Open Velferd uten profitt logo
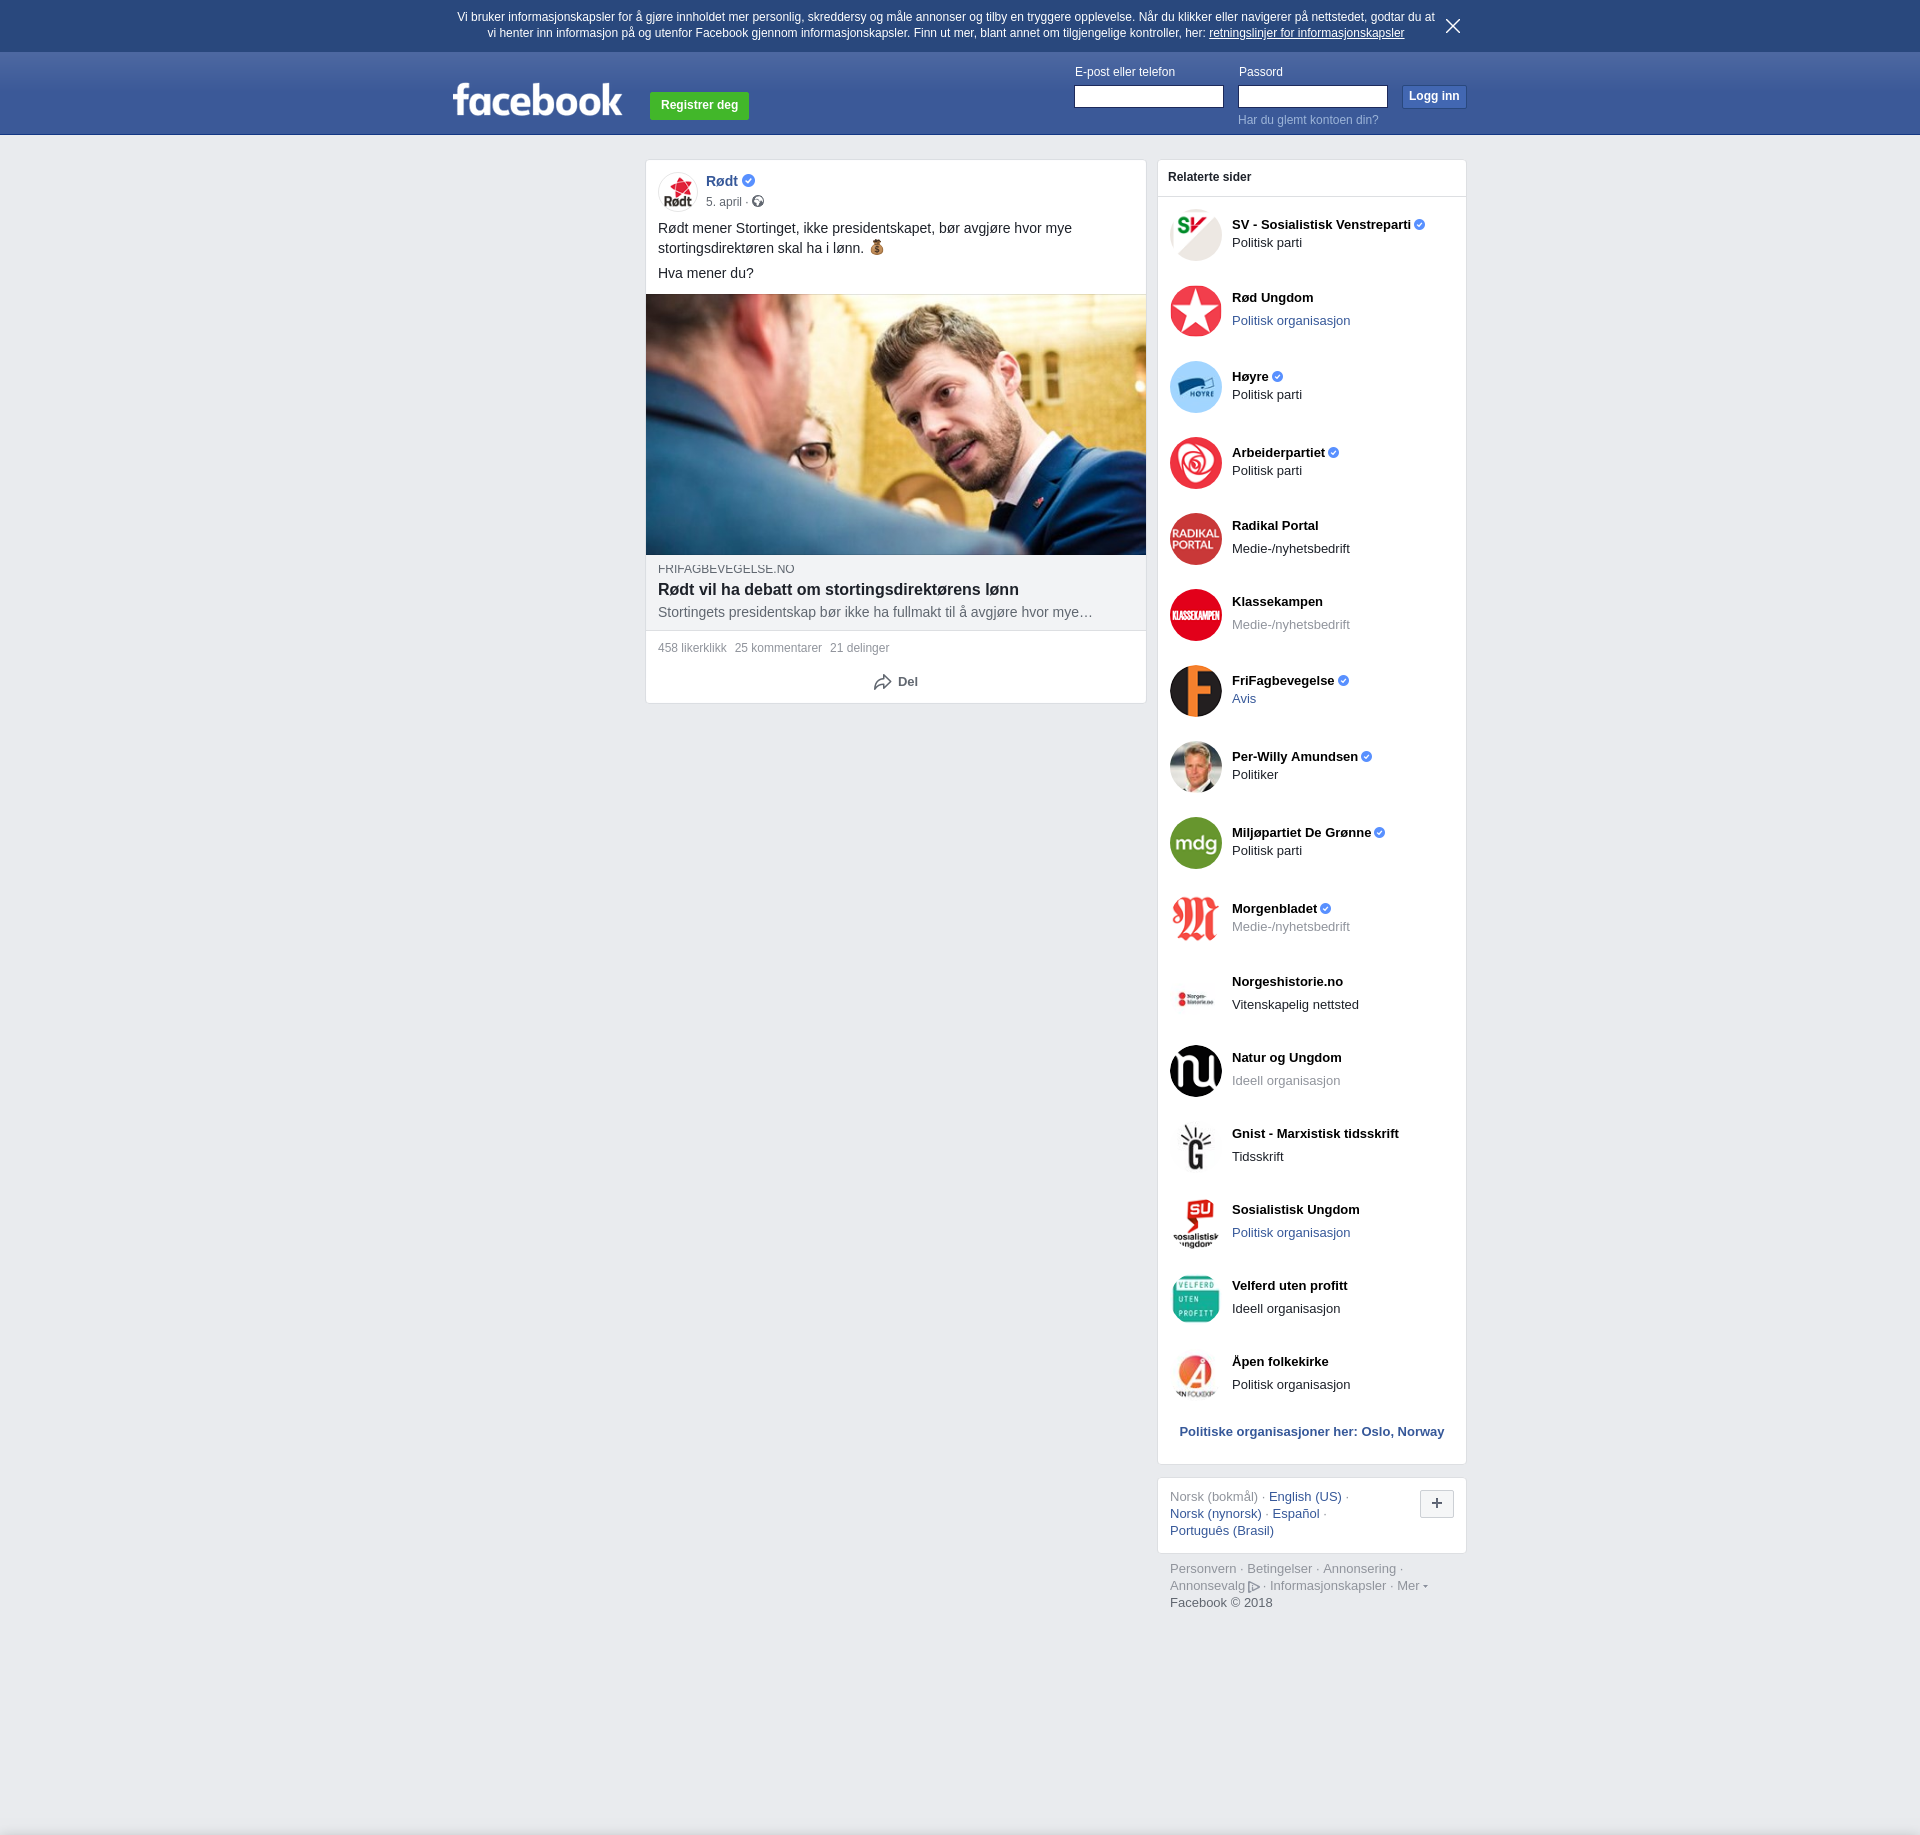This screenshot has width=1920, height=1835. tap(1196, 1299)
